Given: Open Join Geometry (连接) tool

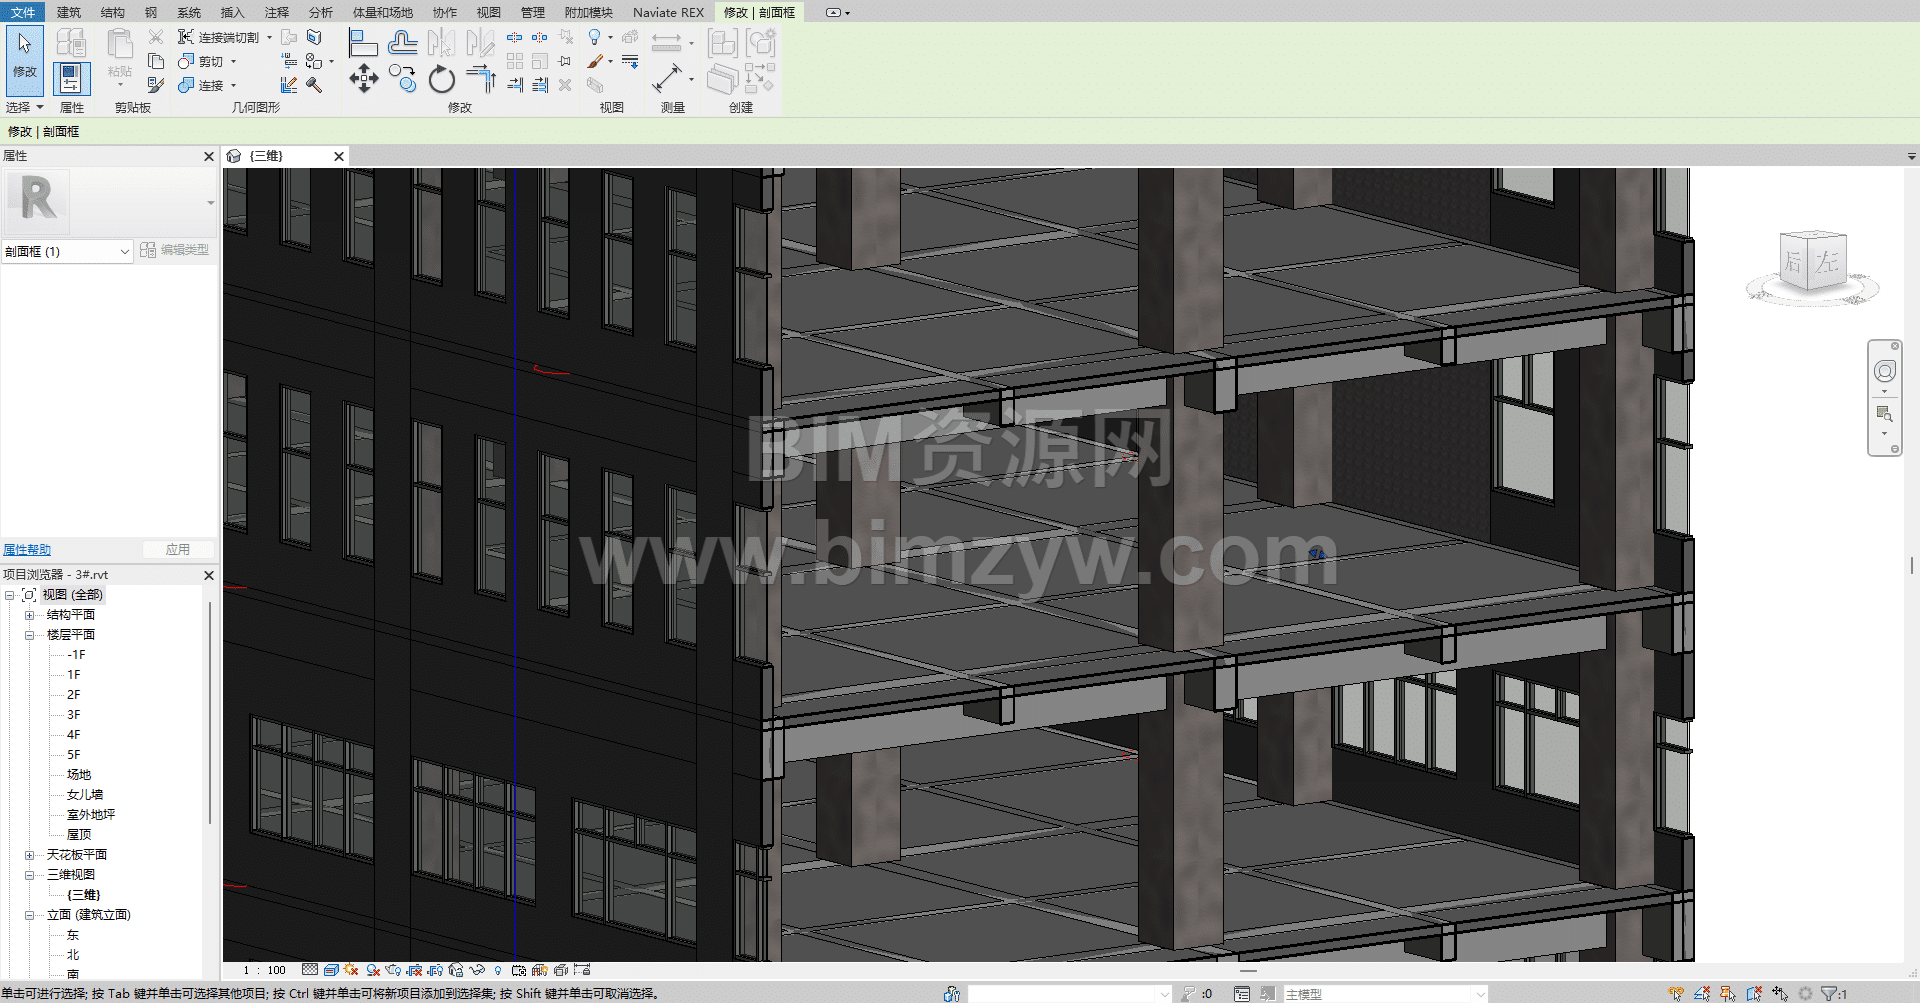Looking at the screenshot, I should coord(201,85).
